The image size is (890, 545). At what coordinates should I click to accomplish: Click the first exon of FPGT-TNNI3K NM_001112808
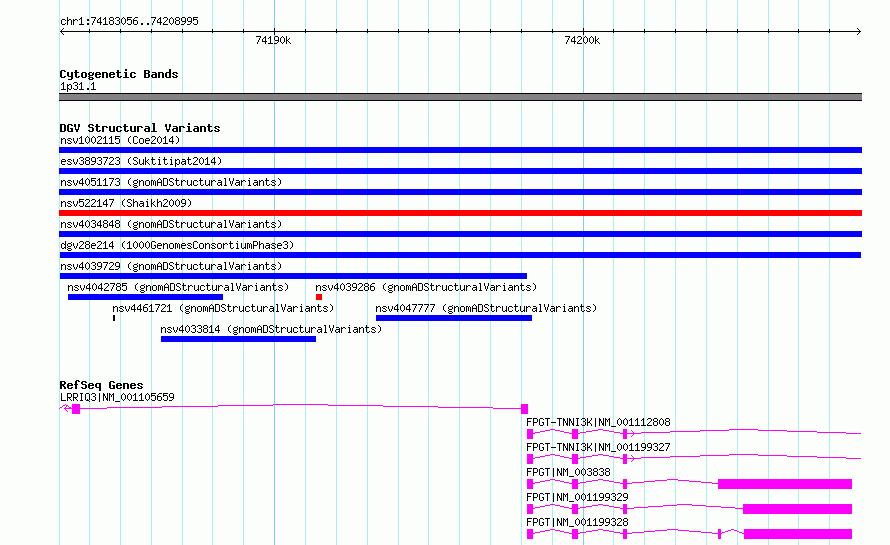pos(530,434)
